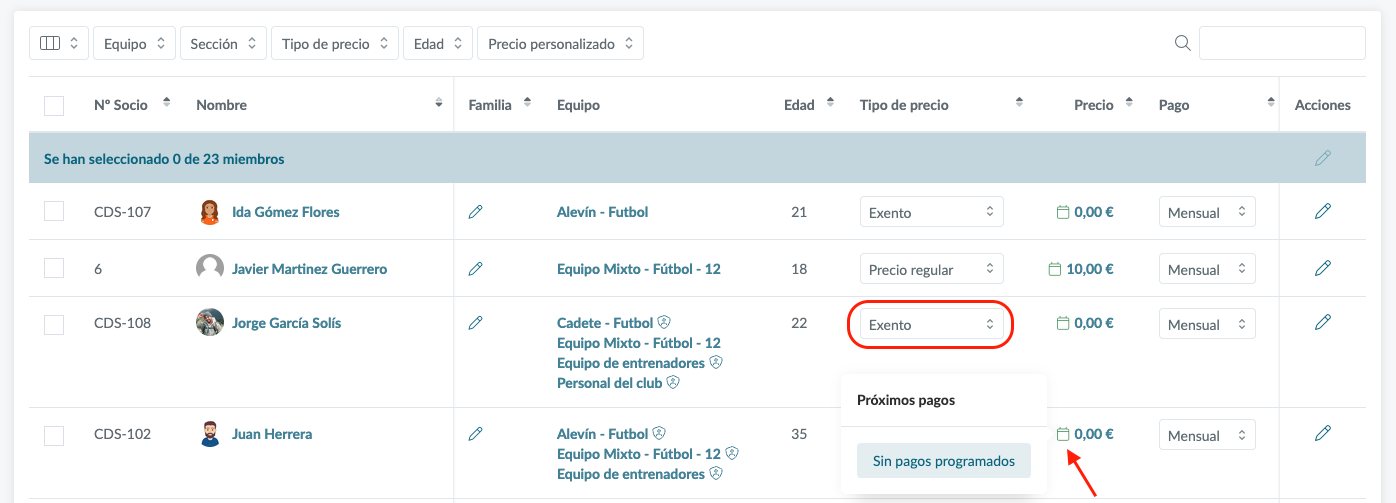Click Sin pagos programados button
1396x503 pixels.
point(943,461)
